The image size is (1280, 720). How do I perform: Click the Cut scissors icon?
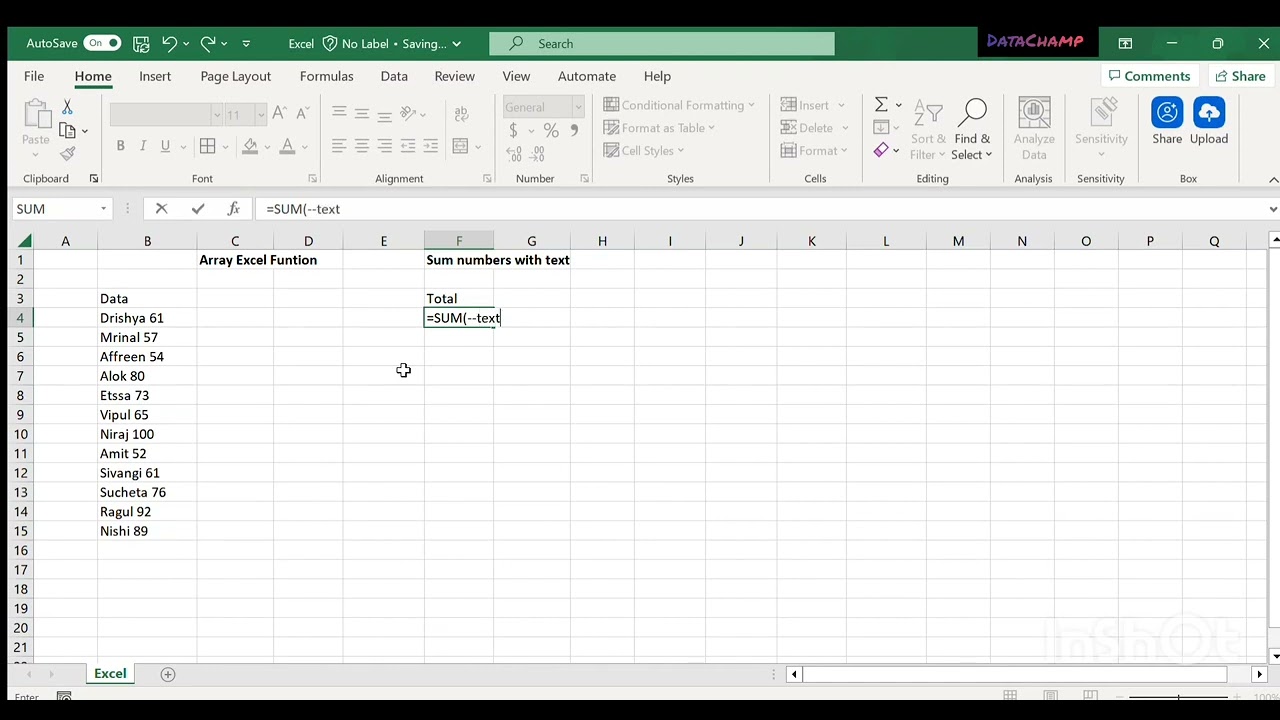[67, 106]
